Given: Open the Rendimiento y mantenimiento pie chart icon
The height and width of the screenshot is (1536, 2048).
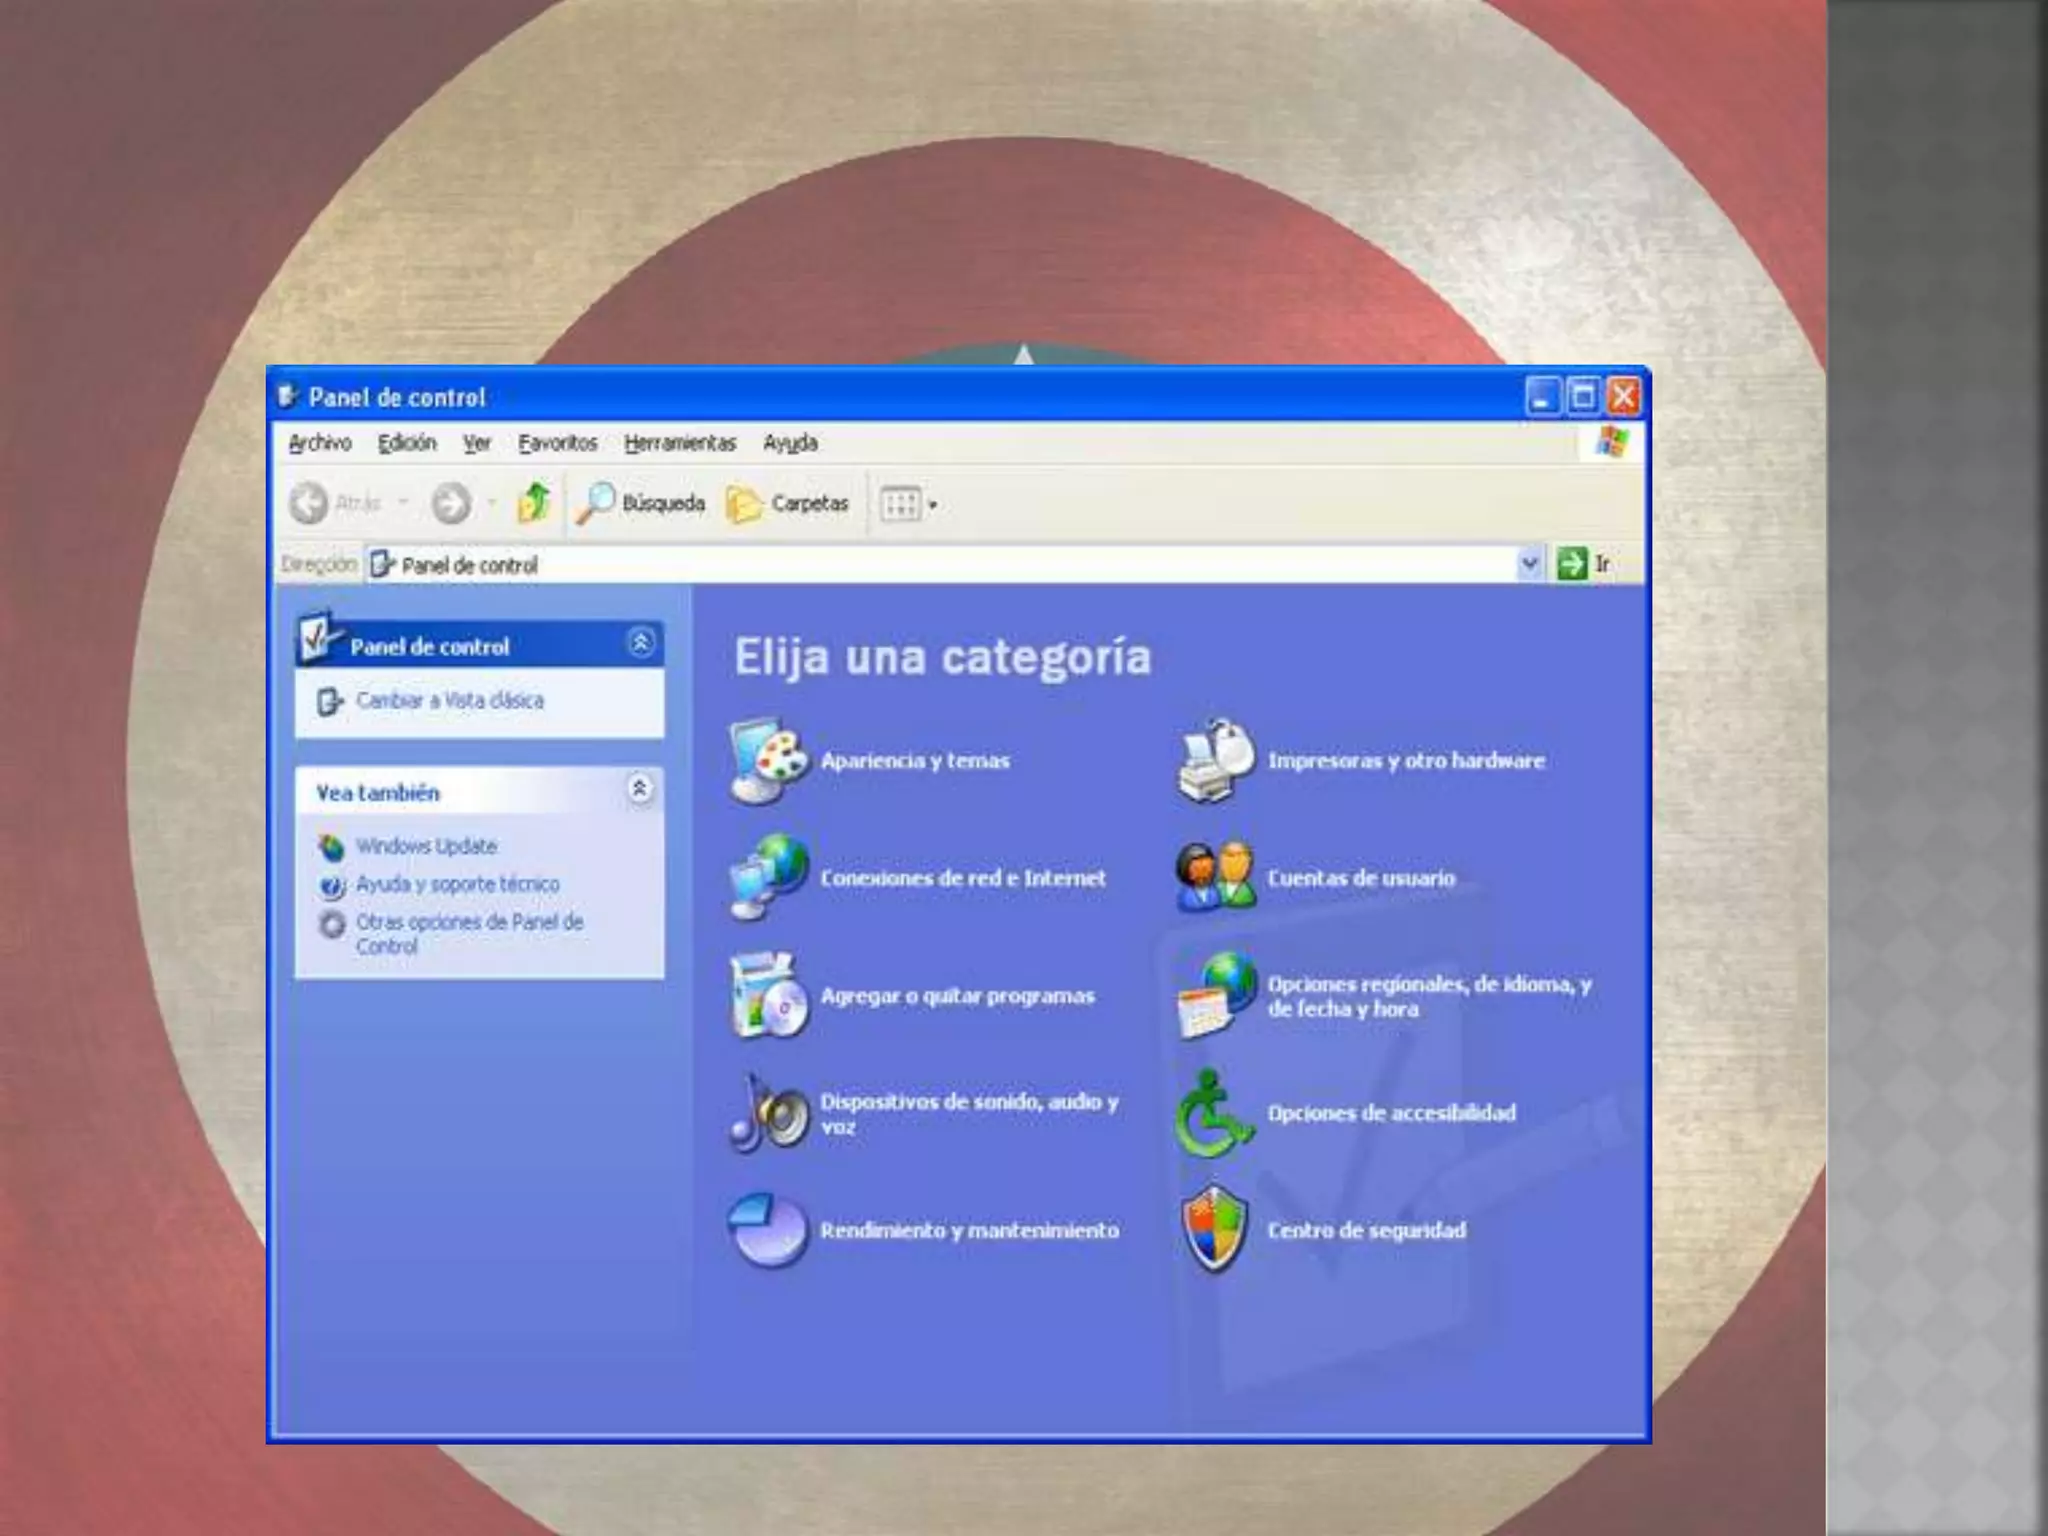Looking at the screenshot, I should click(x=768, y=1230).
